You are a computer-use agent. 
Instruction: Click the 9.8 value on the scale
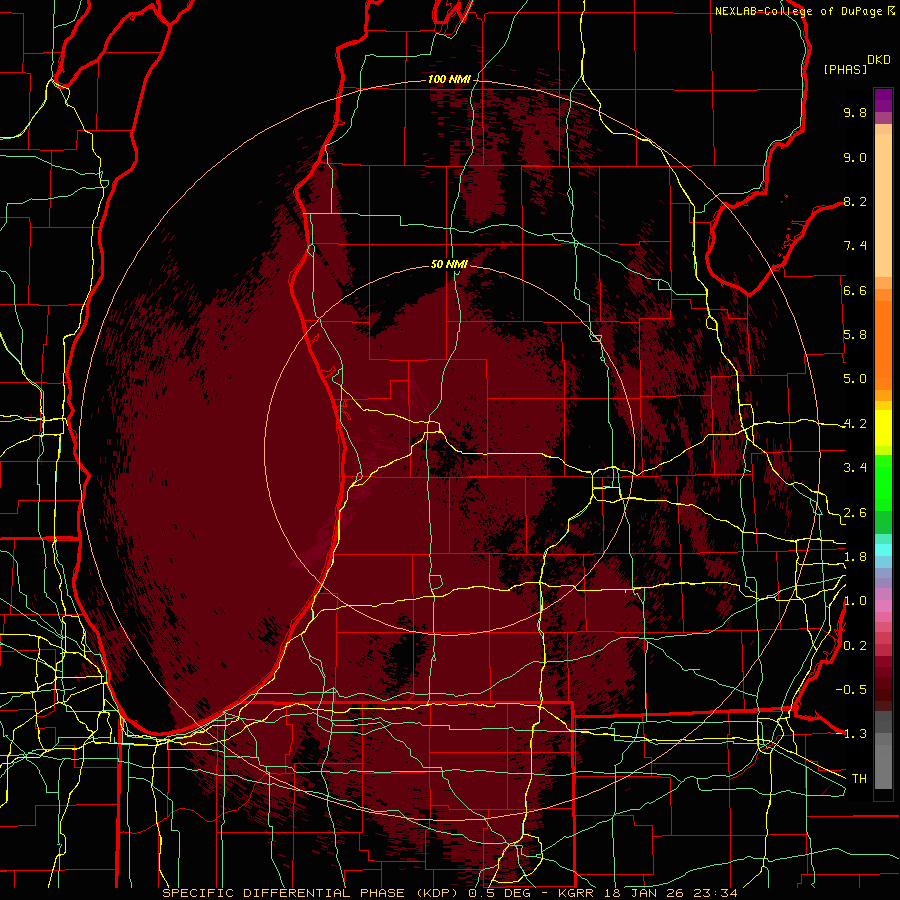click(855, 112)
